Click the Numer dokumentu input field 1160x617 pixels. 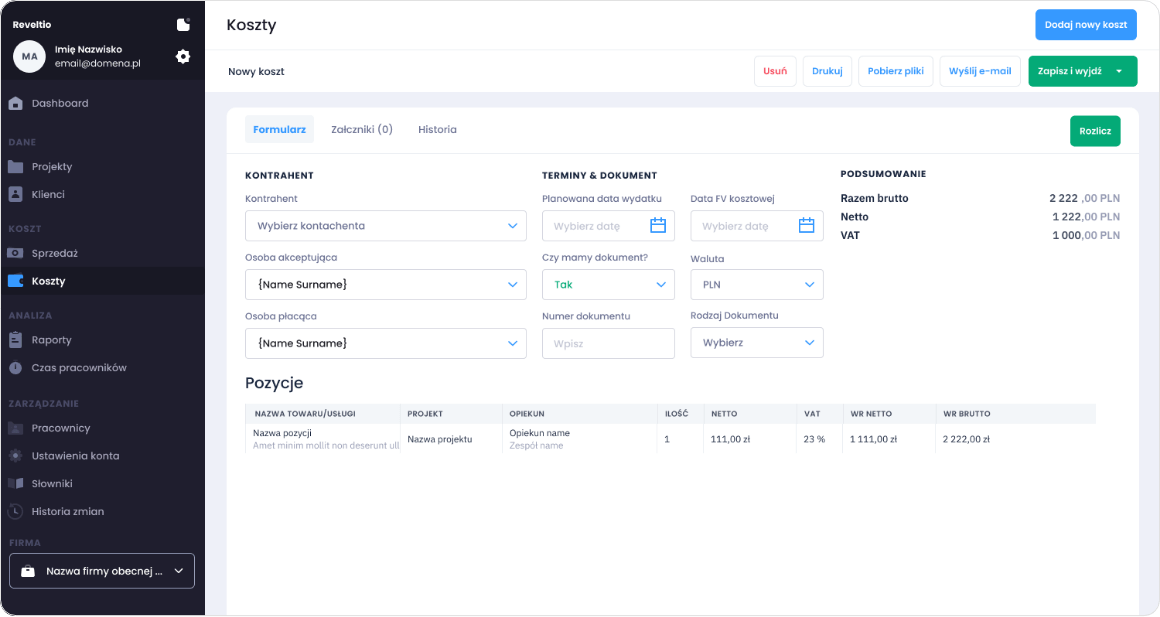(608, 343)
